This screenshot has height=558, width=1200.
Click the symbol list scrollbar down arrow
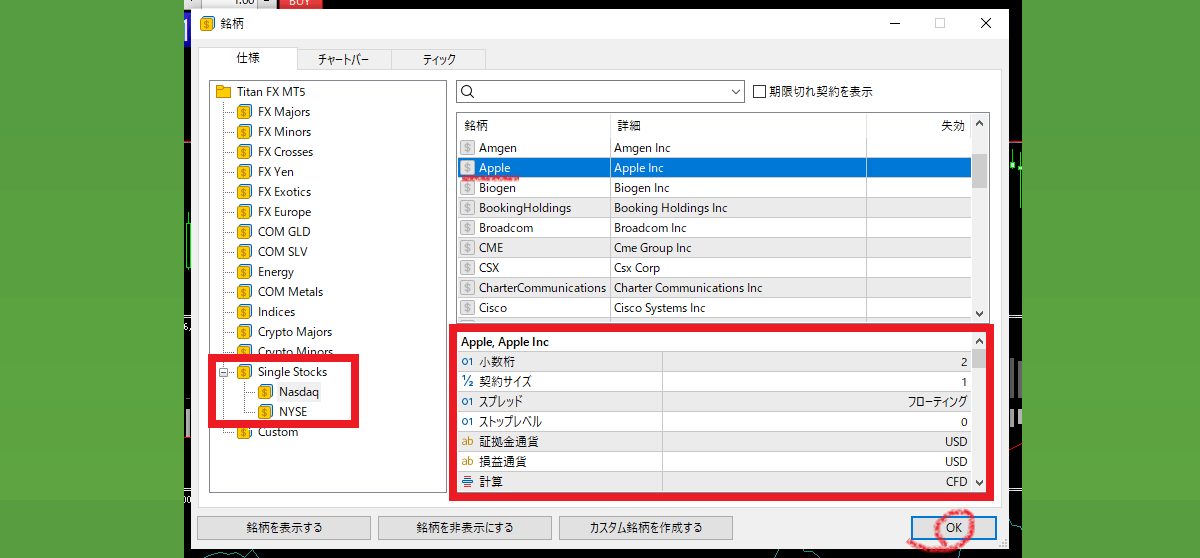coord(980,313)
